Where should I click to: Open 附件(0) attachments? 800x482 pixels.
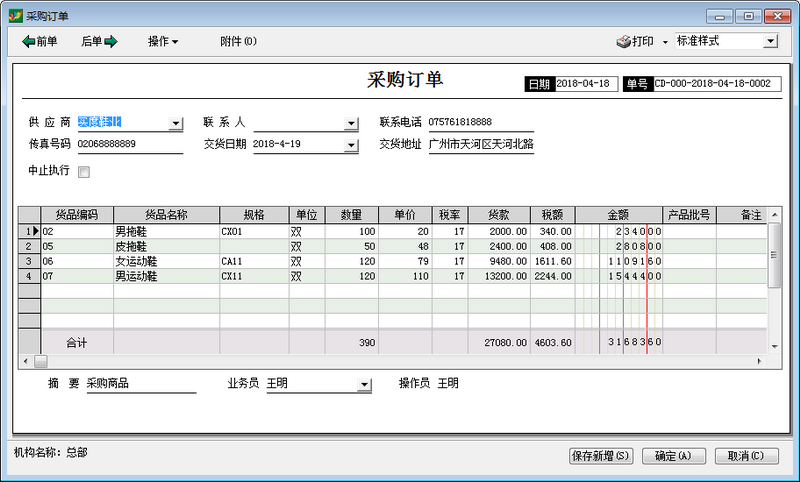click(x=238, y=41)
